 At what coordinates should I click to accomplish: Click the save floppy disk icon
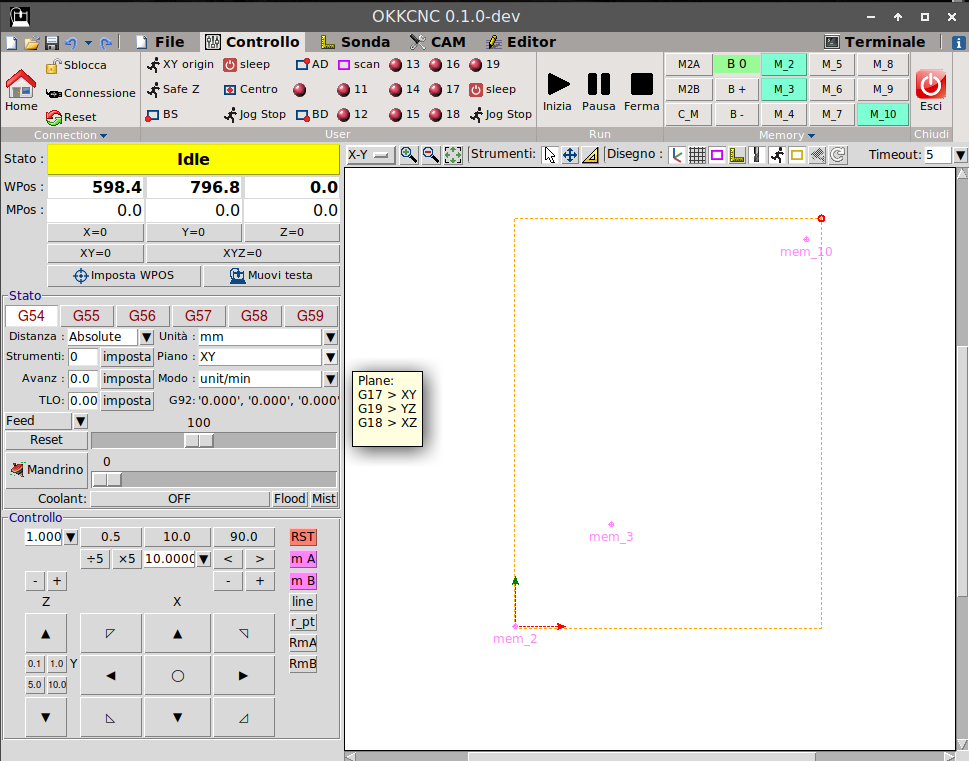click(x=51, y=43)
